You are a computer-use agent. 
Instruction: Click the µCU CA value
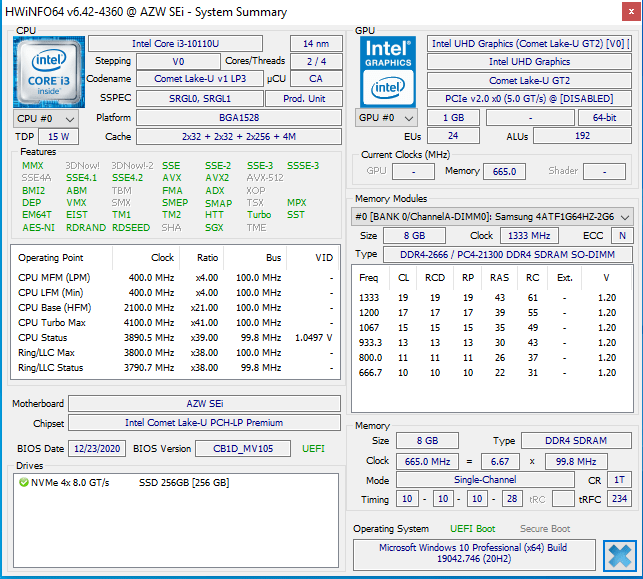click(x=316, y=79)
